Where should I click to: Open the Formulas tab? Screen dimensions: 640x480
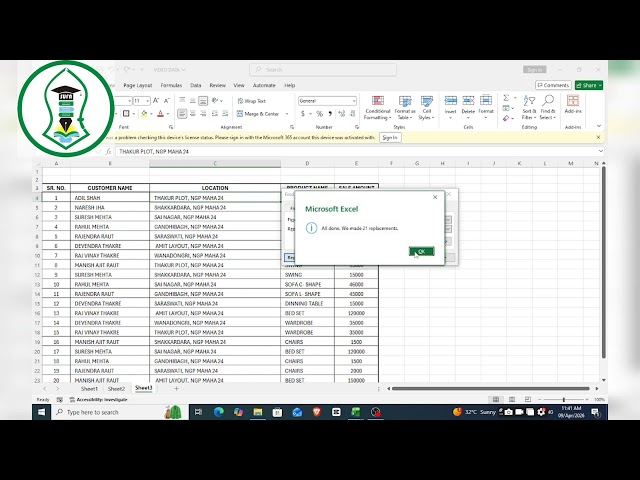171,85
